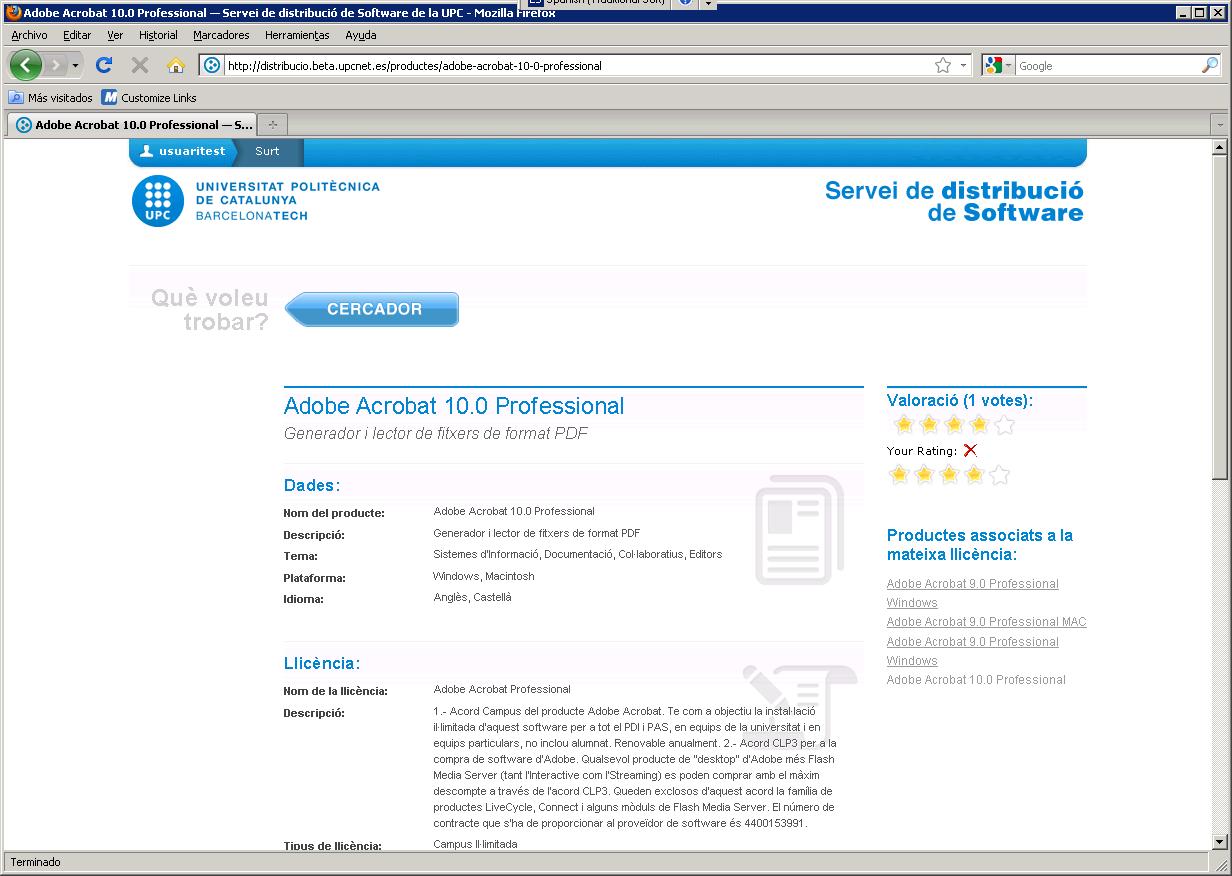
Task: Open a new tab with the plus button
Action: (x=272, y=125)
